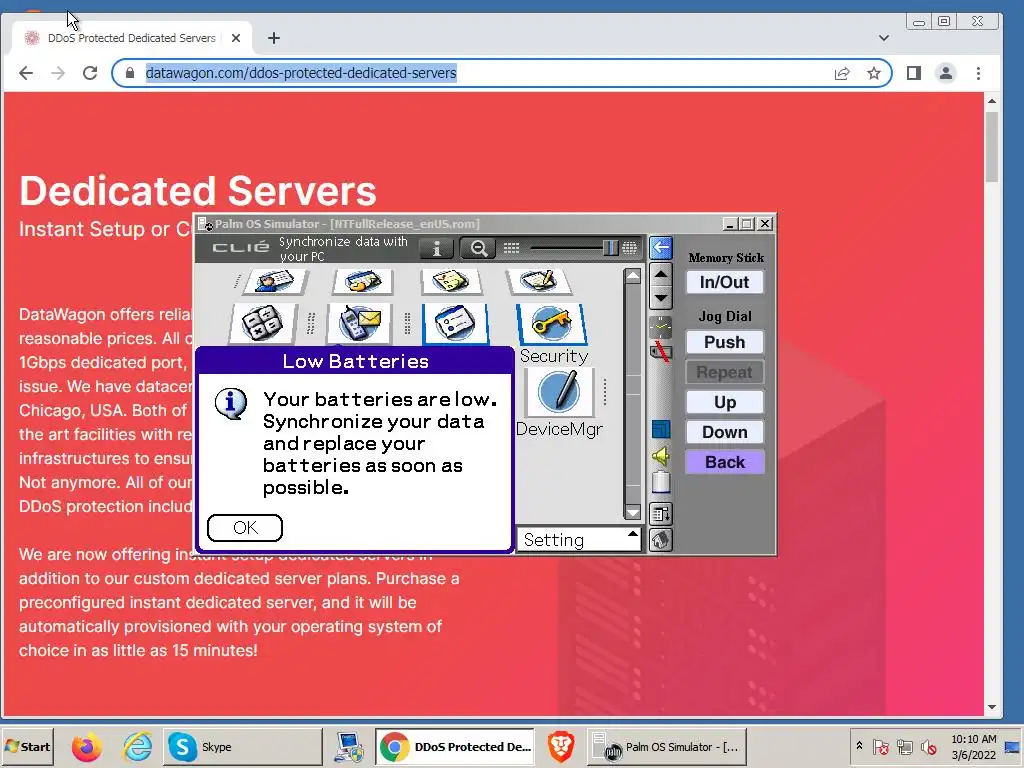Image resolution: width=1024 pixels, height=768 pixels.
Task: Click the Jog Dial Back button
Action: click(x=724, y=462)
